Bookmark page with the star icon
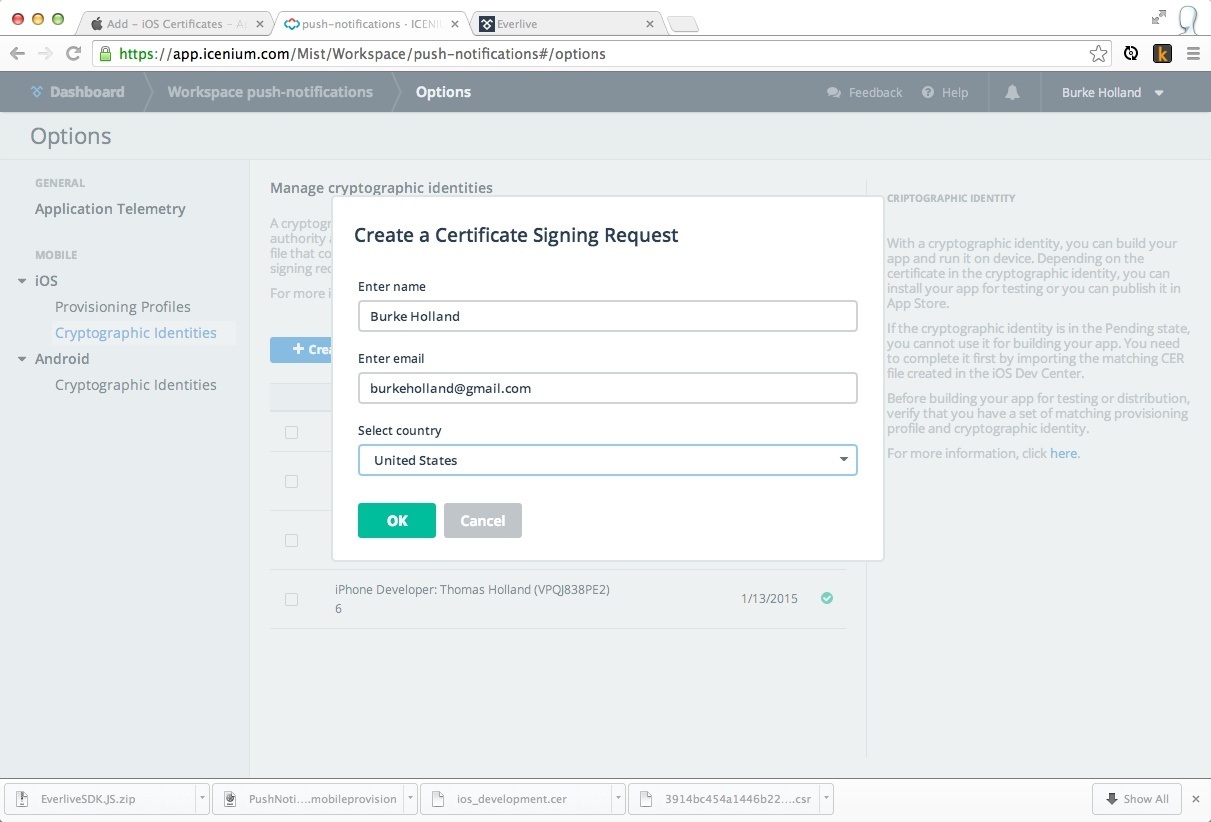Screen dimensions: 1211x822 [1098, 54]
